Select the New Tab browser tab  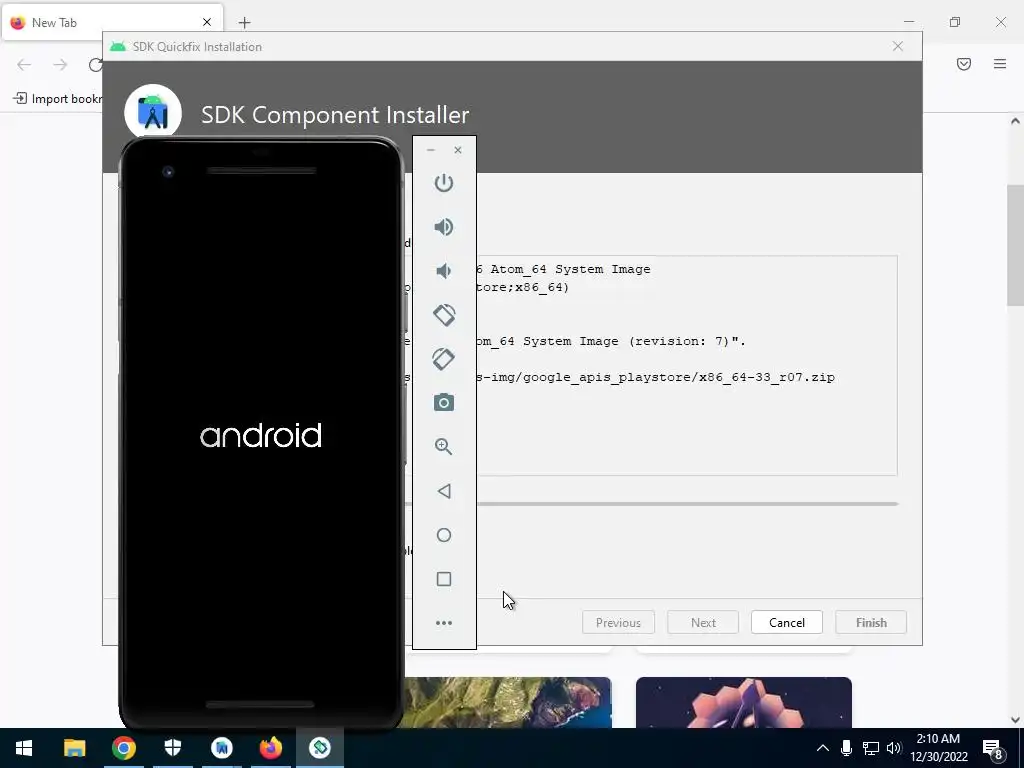pos(112,22)
